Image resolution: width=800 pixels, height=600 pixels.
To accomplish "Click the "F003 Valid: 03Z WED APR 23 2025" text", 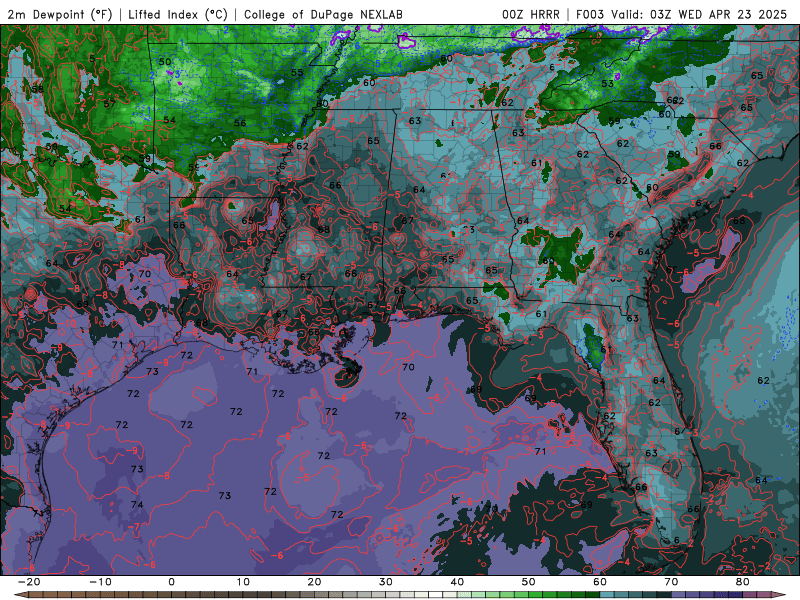I will coord(681,14).
